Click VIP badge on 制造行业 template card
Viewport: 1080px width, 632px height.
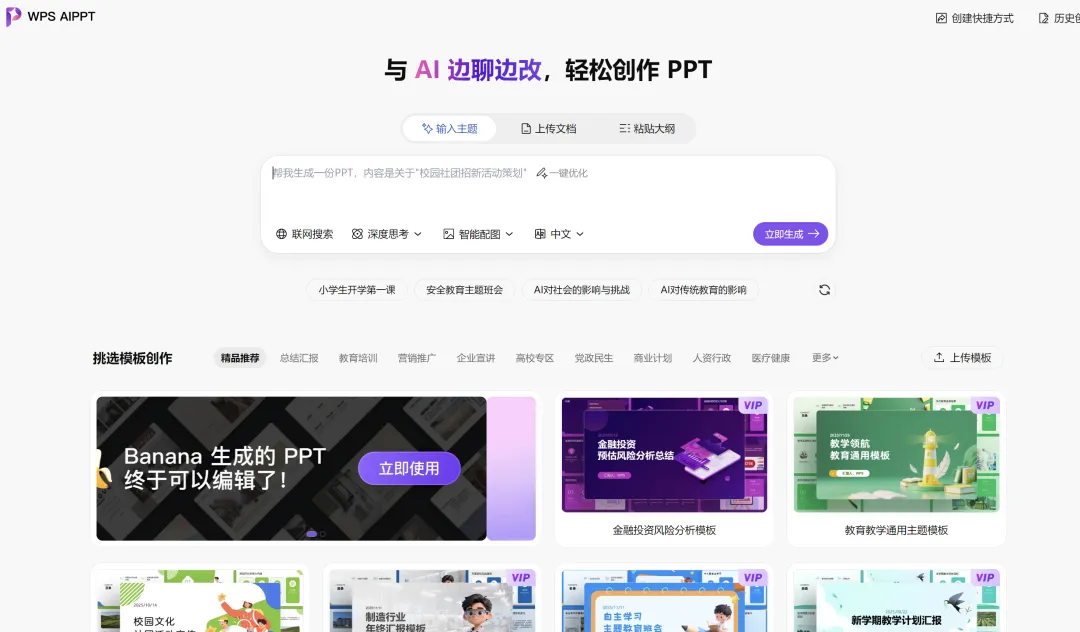[521, 578]
